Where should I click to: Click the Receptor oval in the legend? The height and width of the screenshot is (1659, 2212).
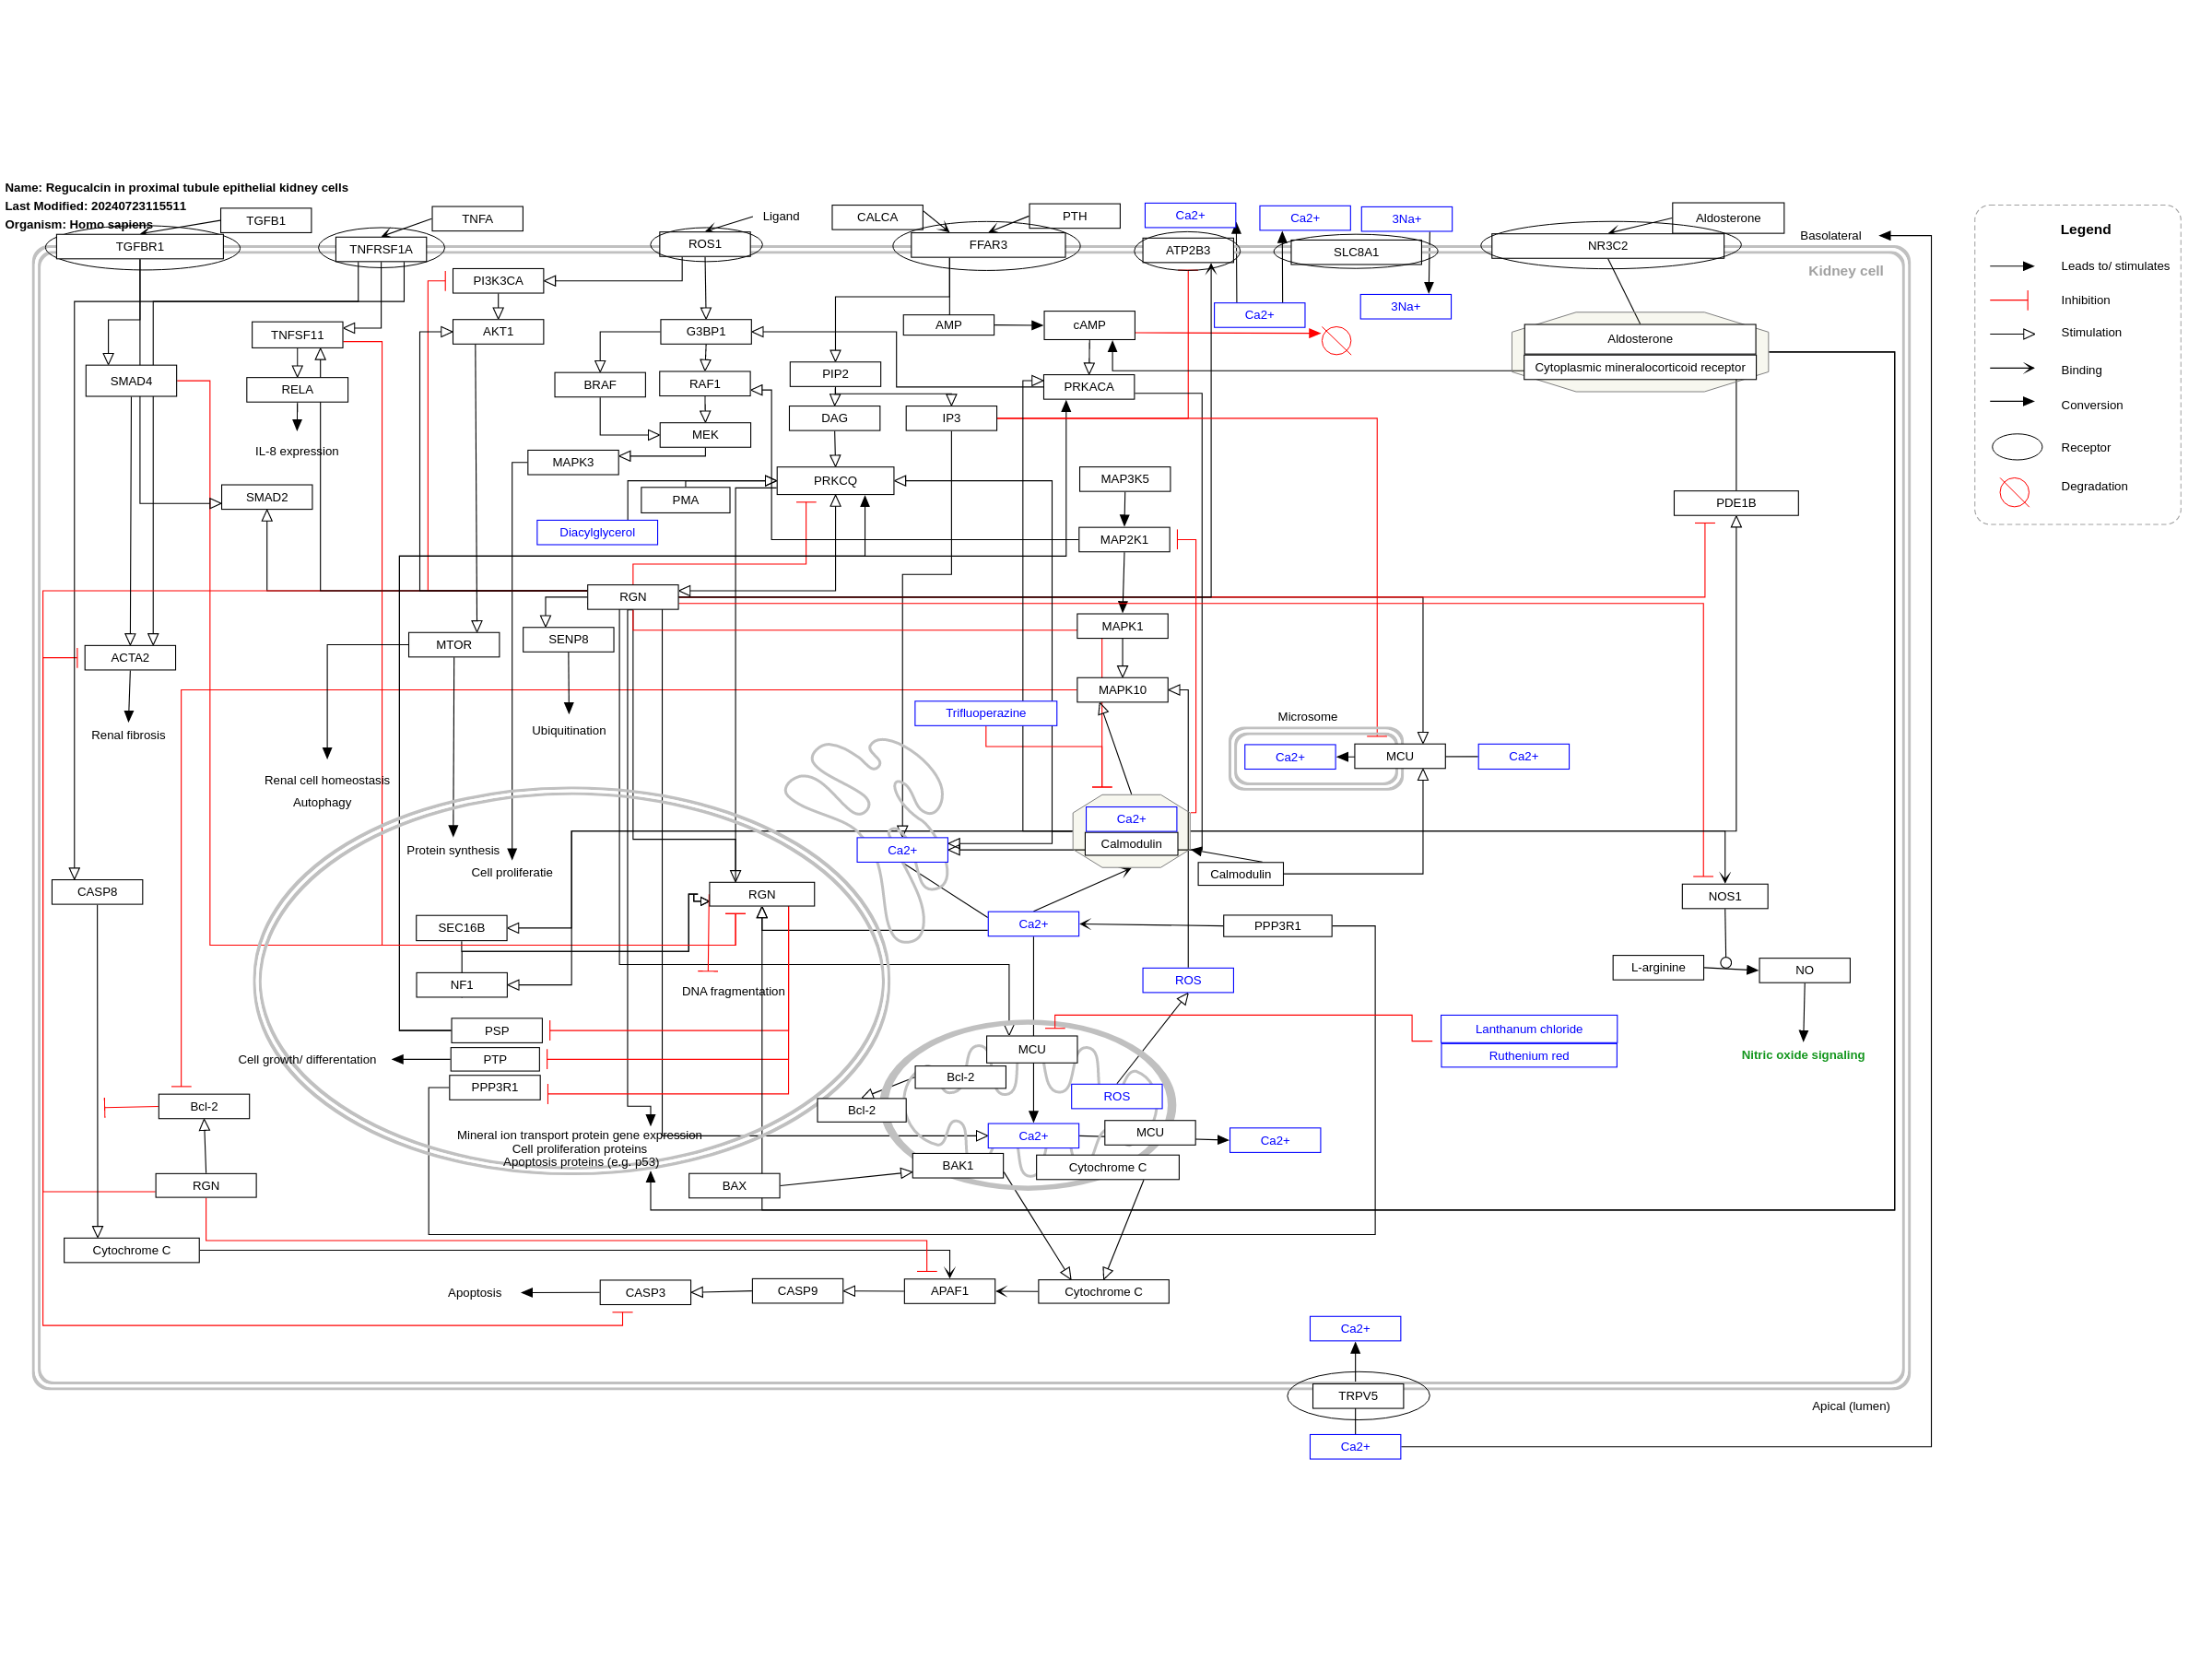[x=2018, y=447]
